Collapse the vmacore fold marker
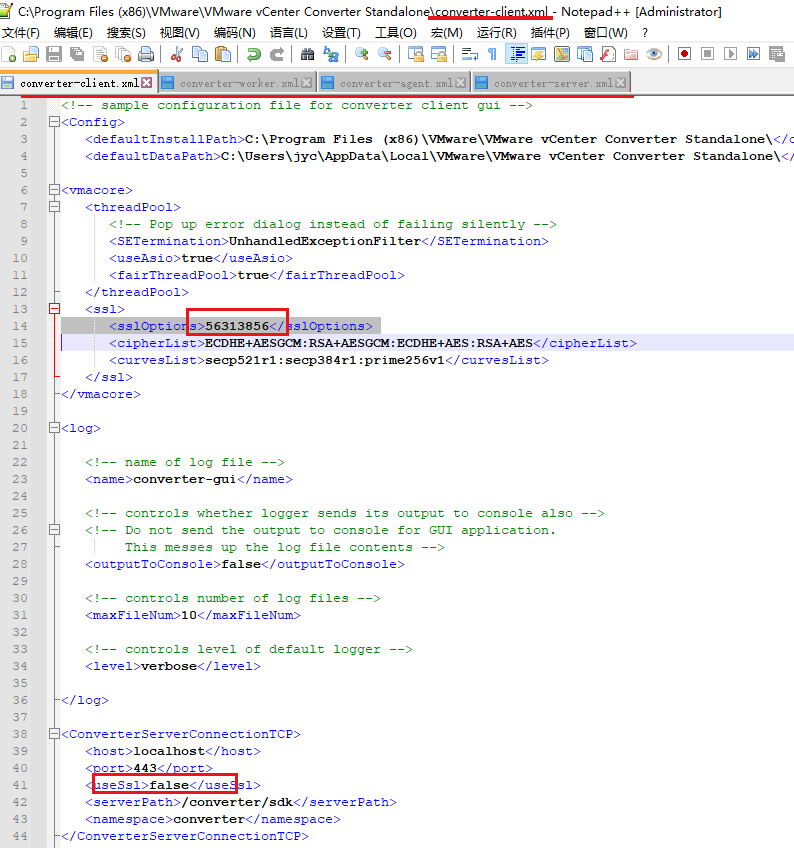This screenshot has height=848, width=794. coord(54,190)
